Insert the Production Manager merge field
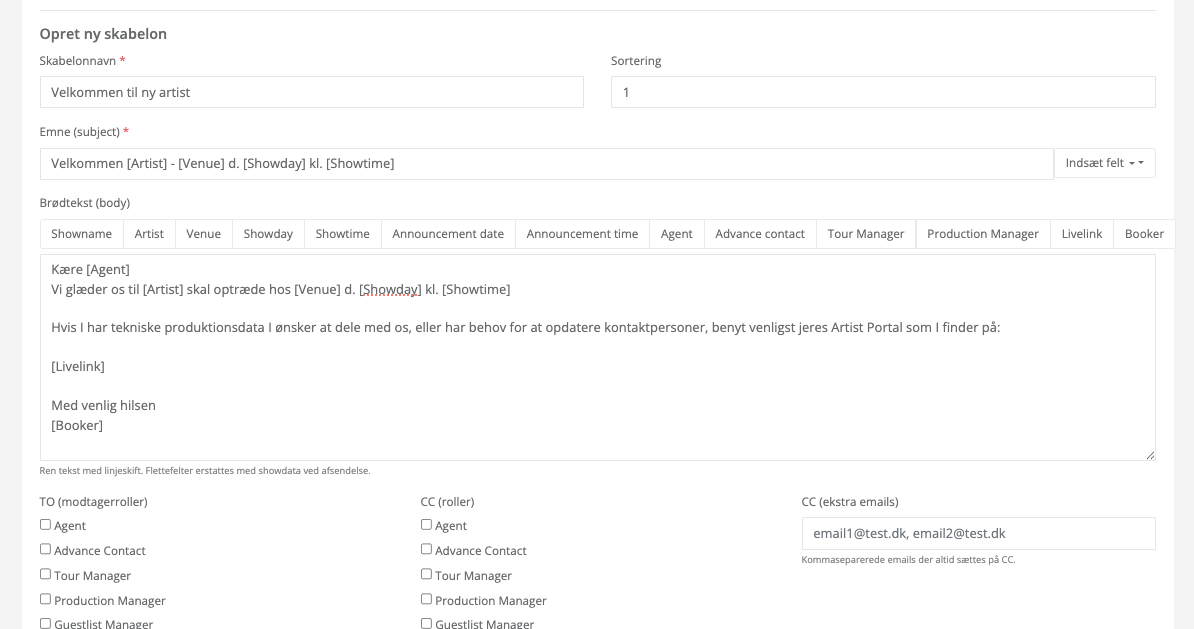 [983, 233]
